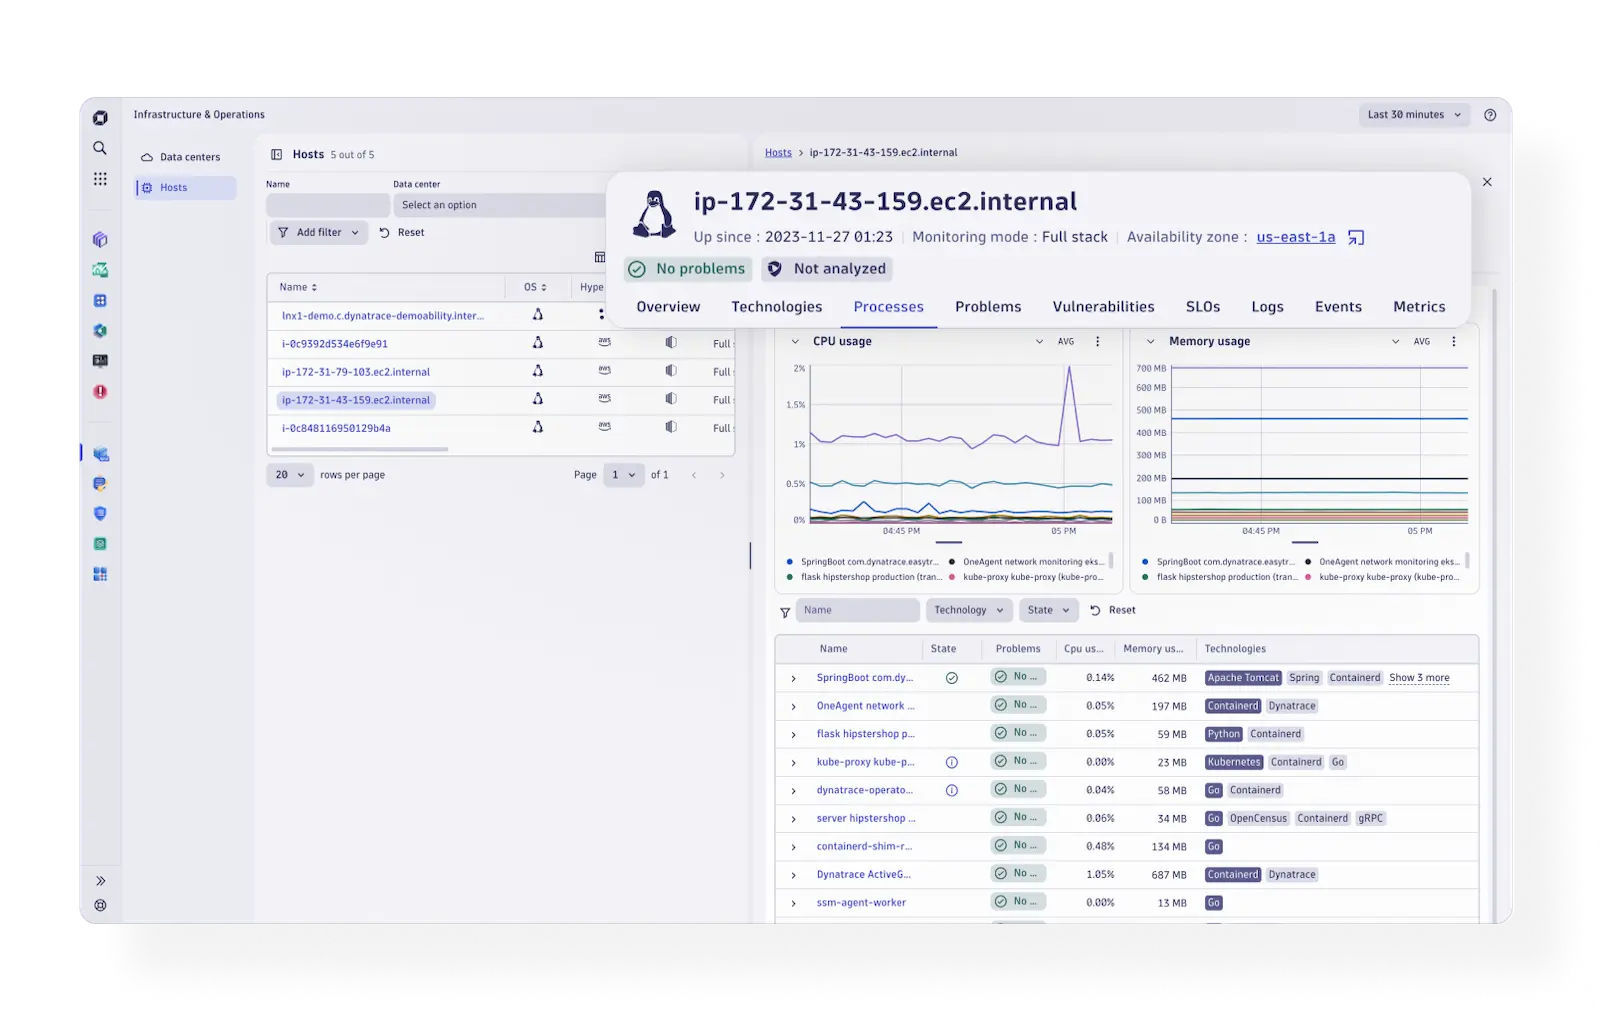Image resolution: width=1600 pixels, height=1021 pixels.
Task: Open the Technology filter dropdown
Action: pyautogui.click(x=968, y=610)
